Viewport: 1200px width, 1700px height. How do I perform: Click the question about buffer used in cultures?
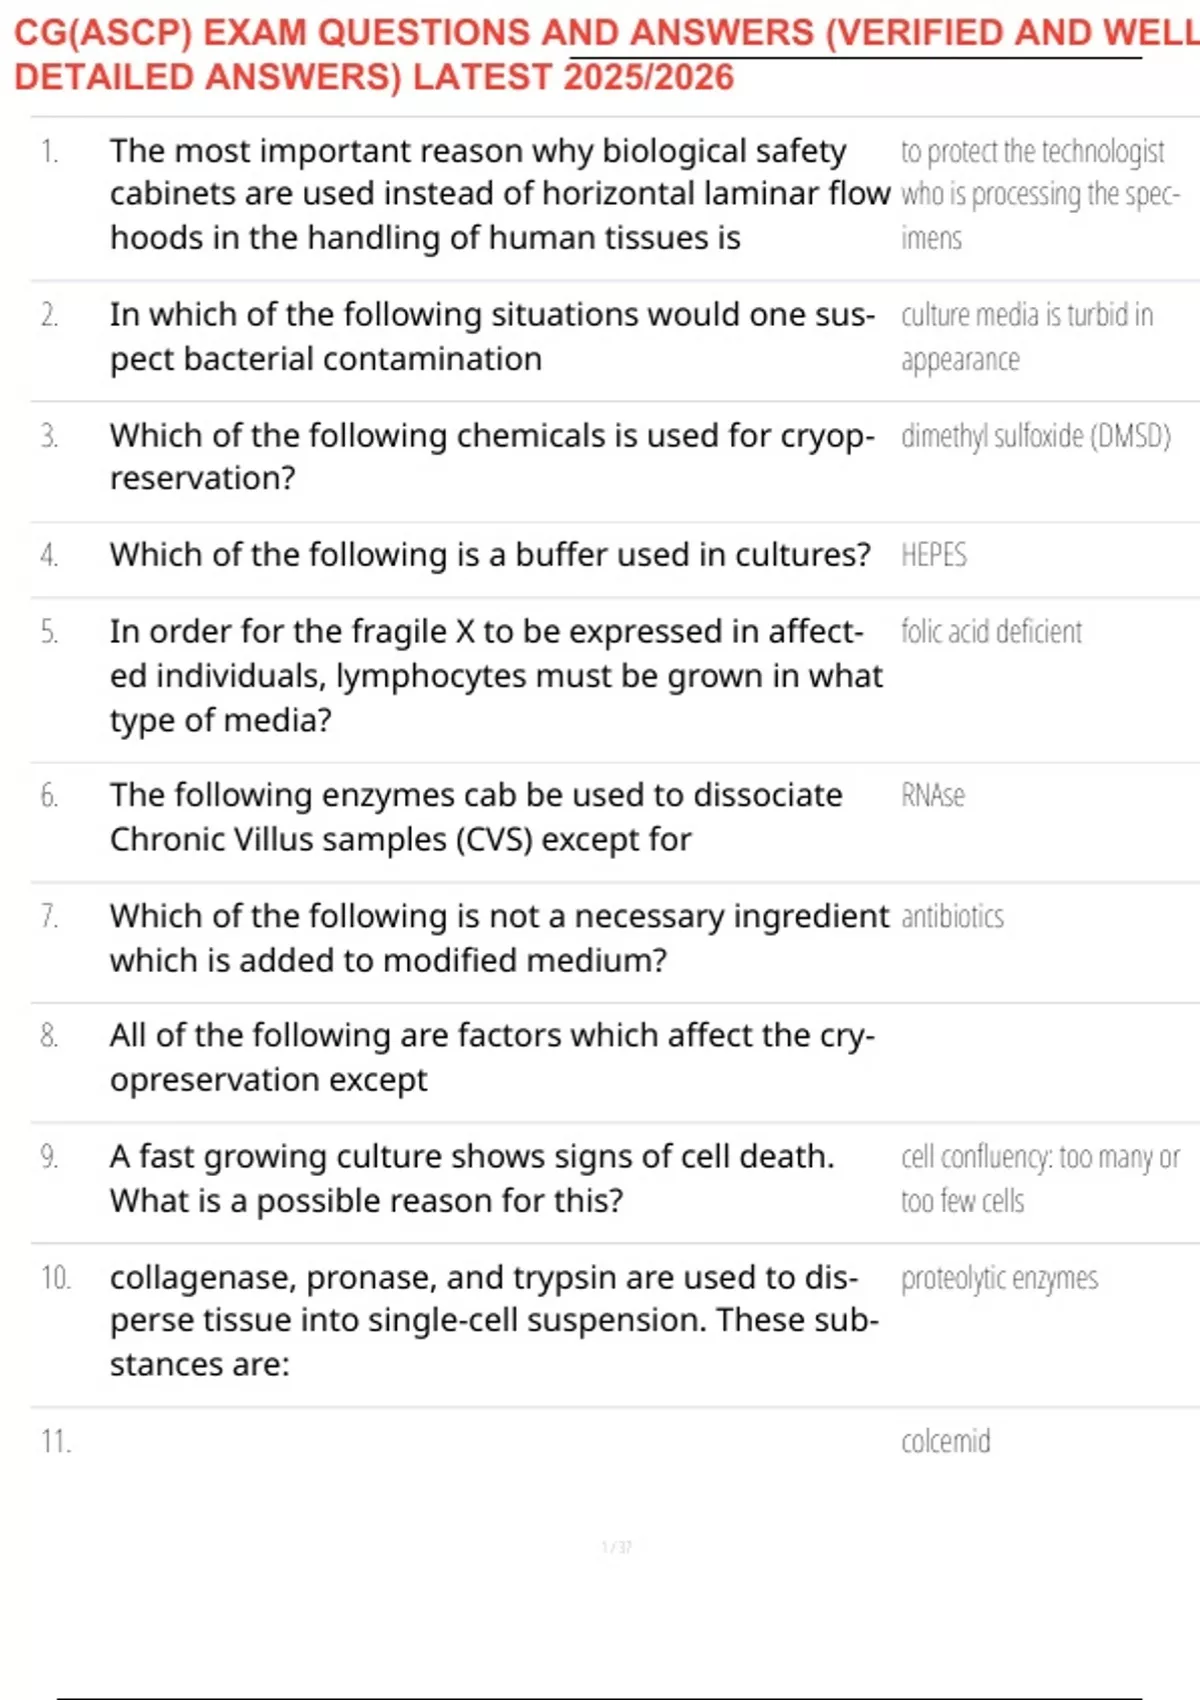(490, 555)
